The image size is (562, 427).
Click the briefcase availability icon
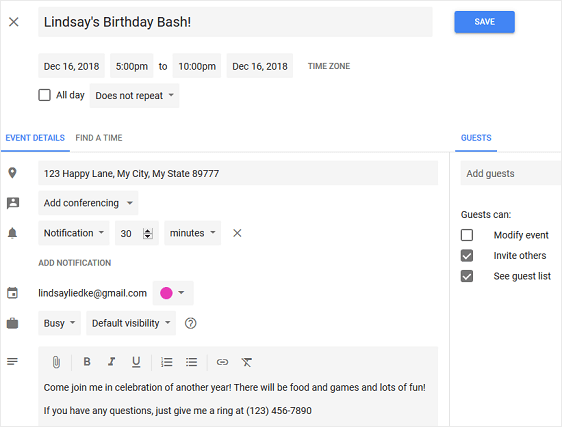click(x=13, y=323)
